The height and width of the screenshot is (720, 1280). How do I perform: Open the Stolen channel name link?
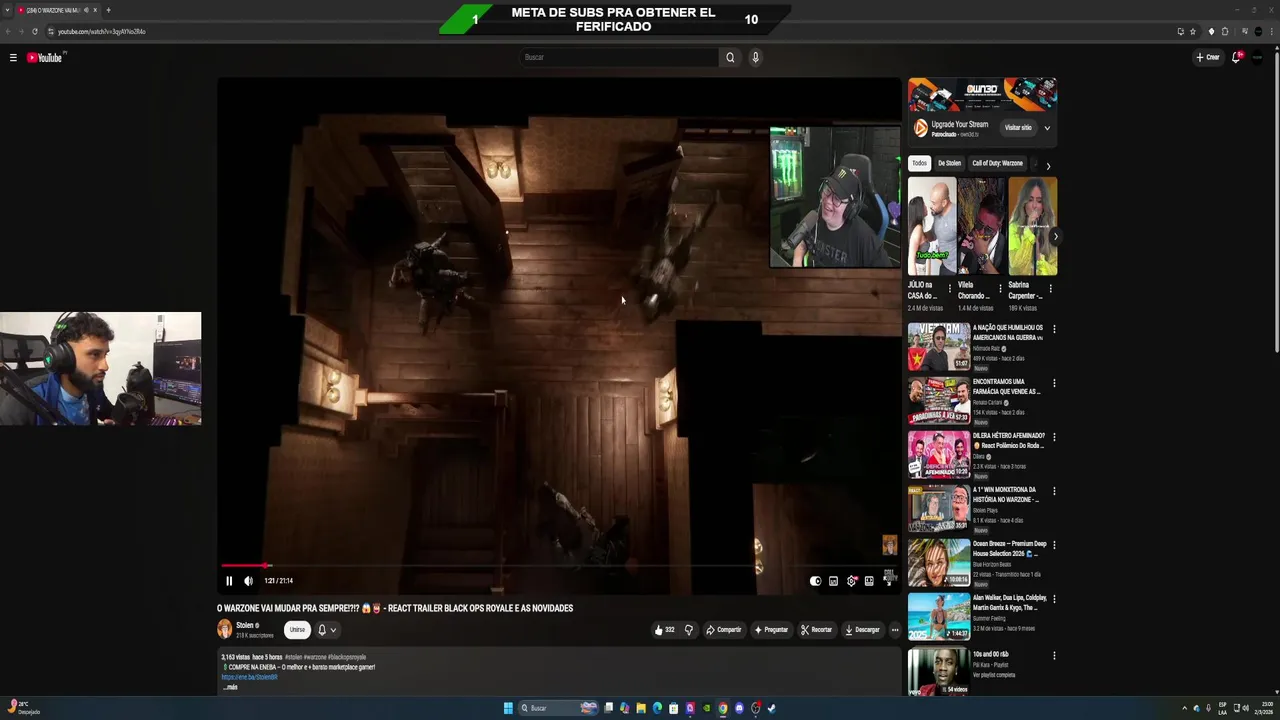pos(245,625)
